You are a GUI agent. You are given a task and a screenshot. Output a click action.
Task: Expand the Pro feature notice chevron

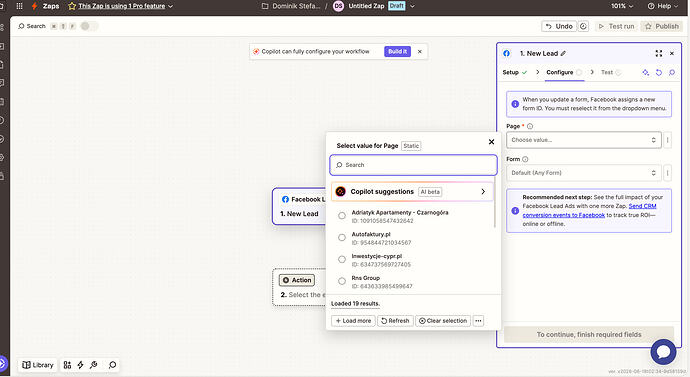coord(171,6)
